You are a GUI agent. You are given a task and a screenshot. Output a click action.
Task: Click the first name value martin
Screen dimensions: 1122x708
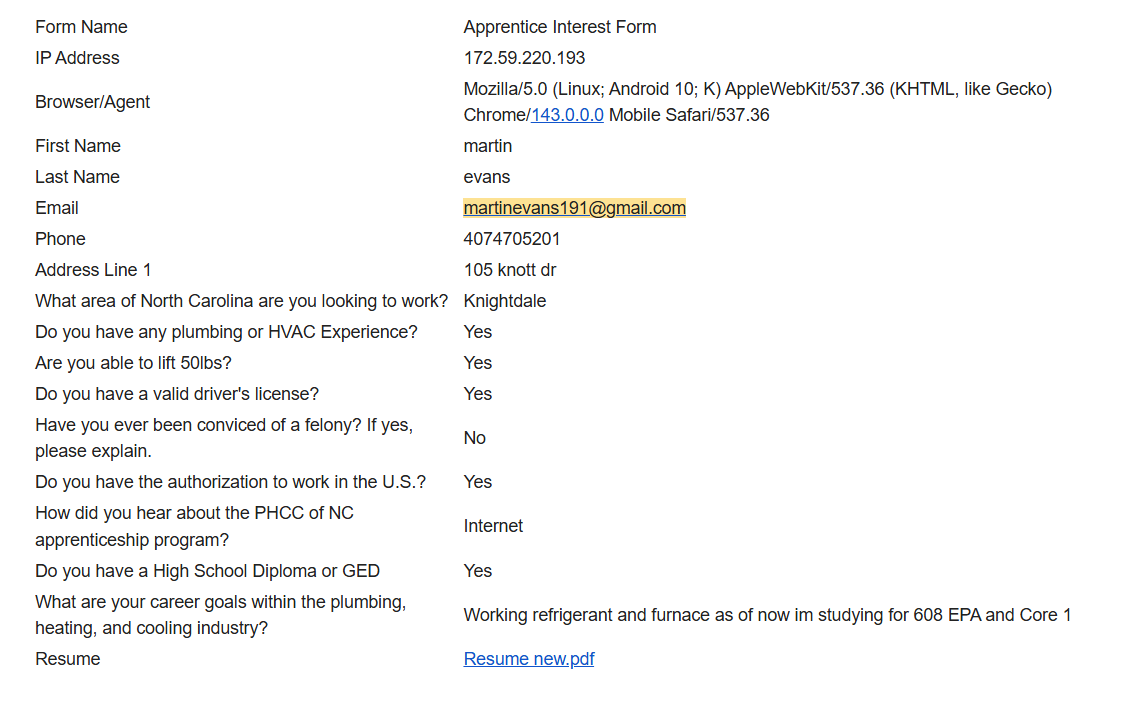click(488, 145)
